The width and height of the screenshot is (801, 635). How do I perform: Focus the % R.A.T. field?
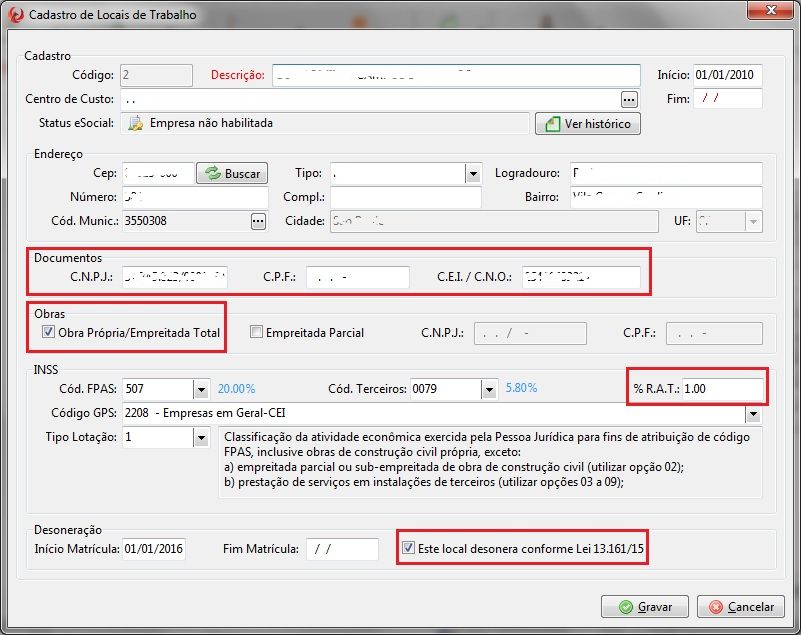[722, 389]
